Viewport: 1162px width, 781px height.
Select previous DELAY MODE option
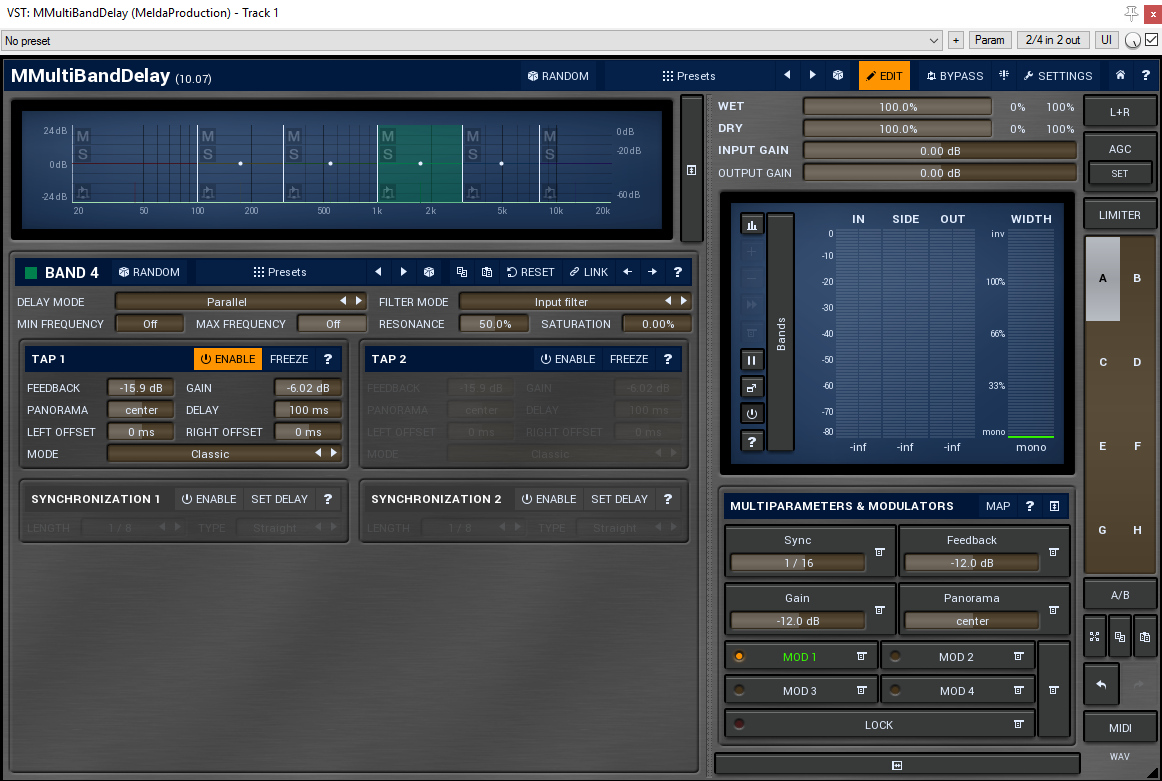point(343,301)
